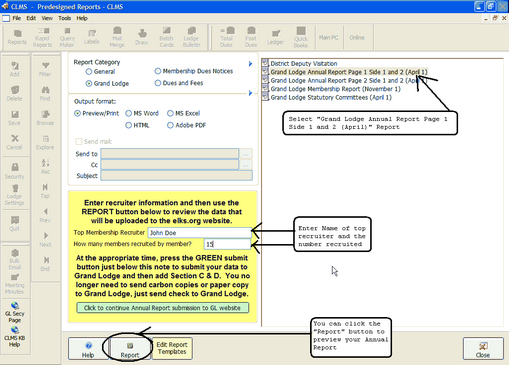Choose Adobe PDF output format
Screen dimensions: 509x365
coord(186,125)
